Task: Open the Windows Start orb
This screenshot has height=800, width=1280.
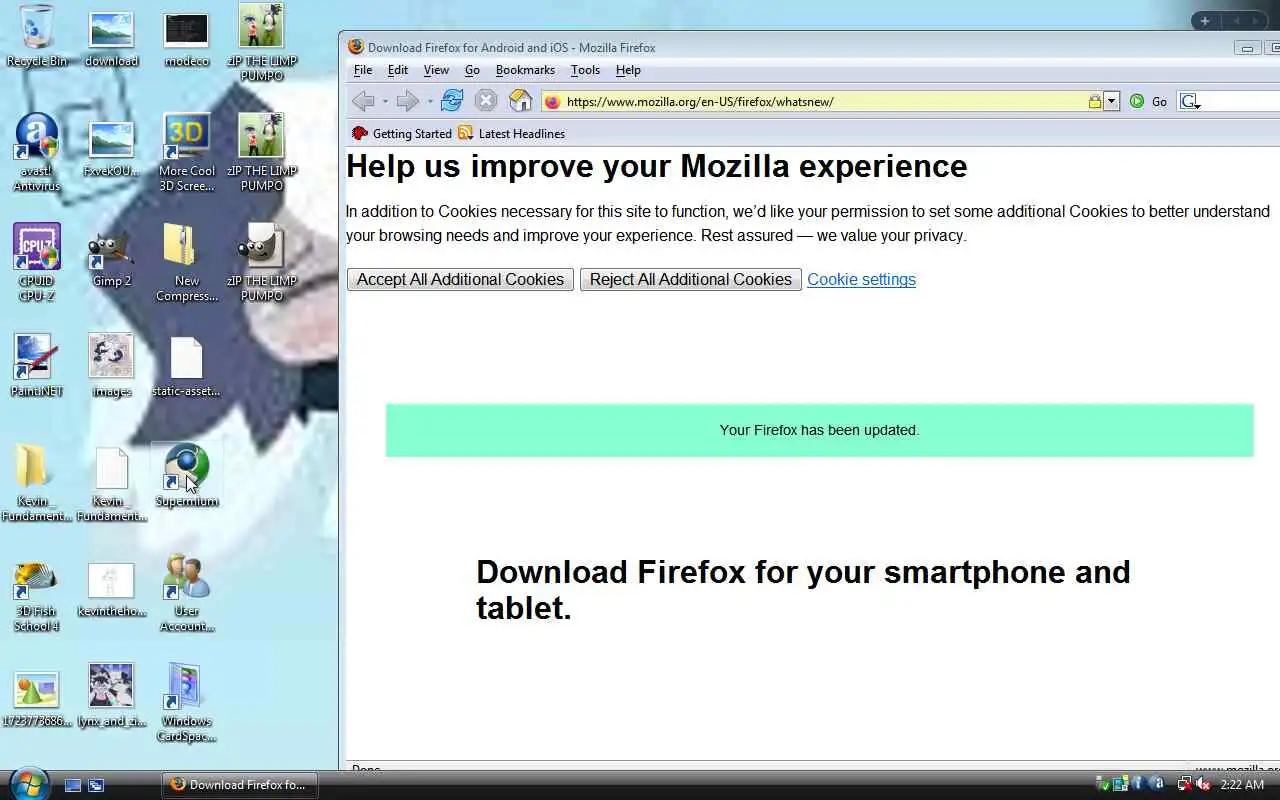Action: [29, 782]
